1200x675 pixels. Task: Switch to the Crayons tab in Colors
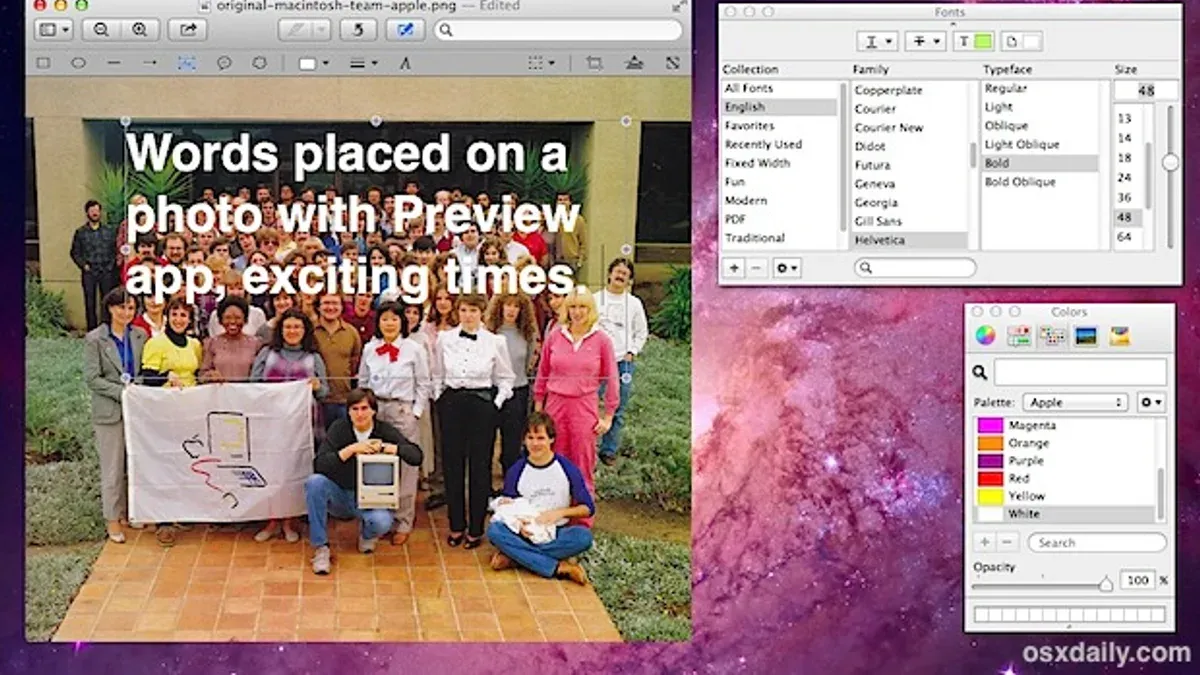(x=1119, y=336)
